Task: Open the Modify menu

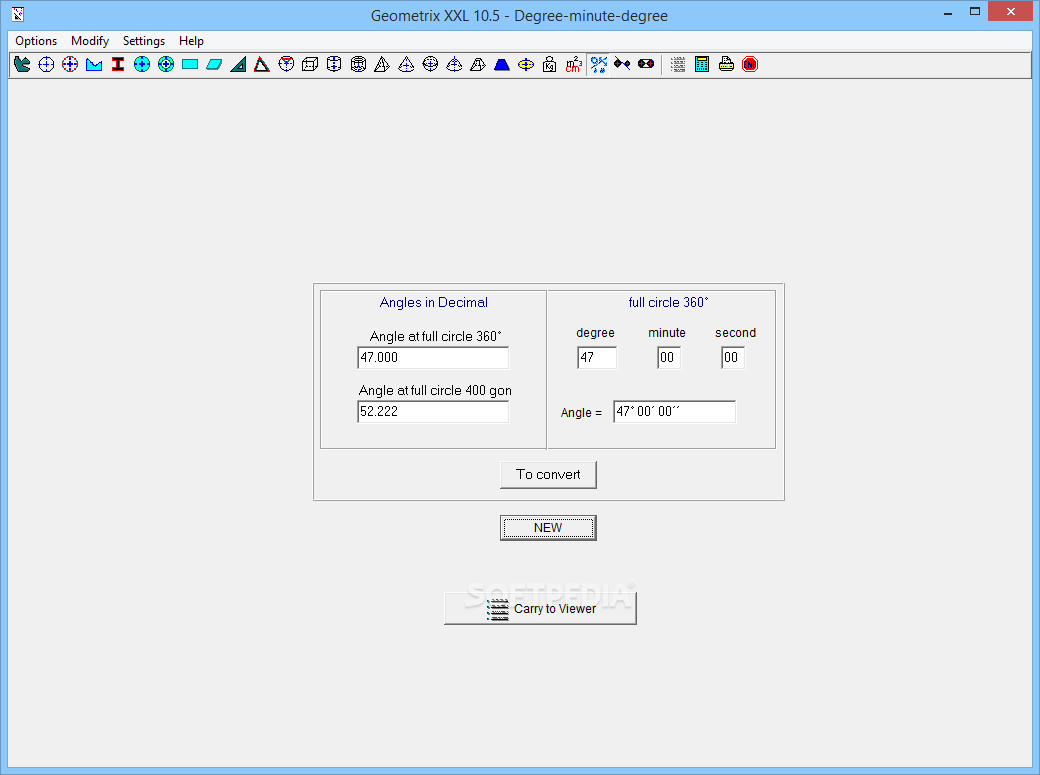Action: [90, 41]
